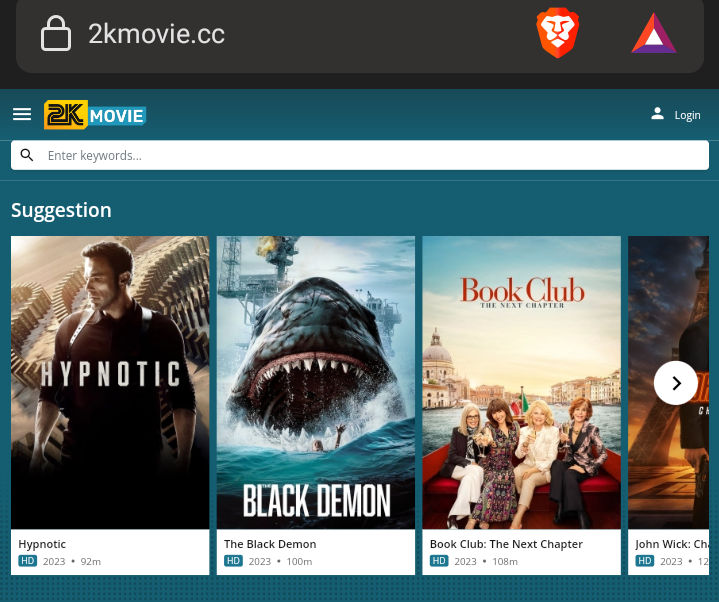Click the 2K Movie logo
Screen dimensions: 719x602
95,115
